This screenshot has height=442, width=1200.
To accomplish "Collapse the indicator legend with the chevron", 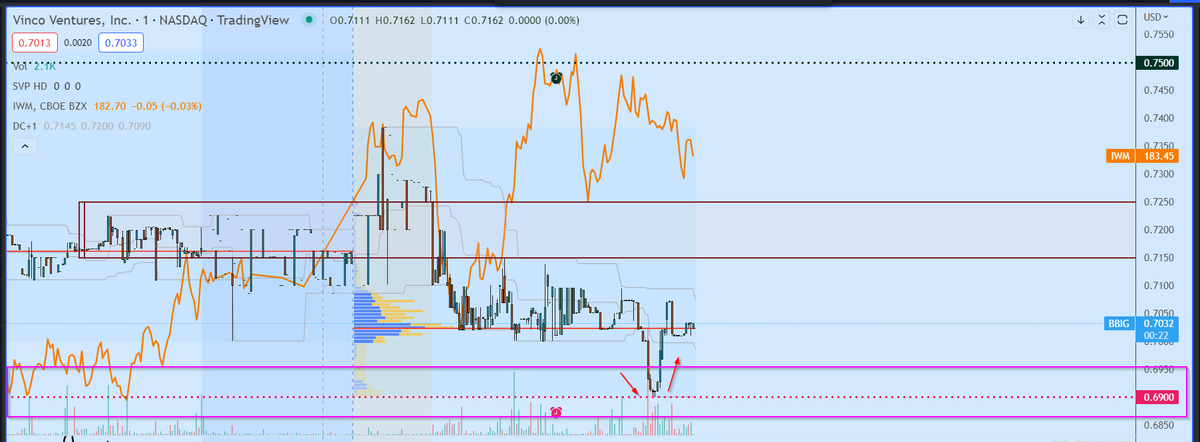I will point(24,147).
